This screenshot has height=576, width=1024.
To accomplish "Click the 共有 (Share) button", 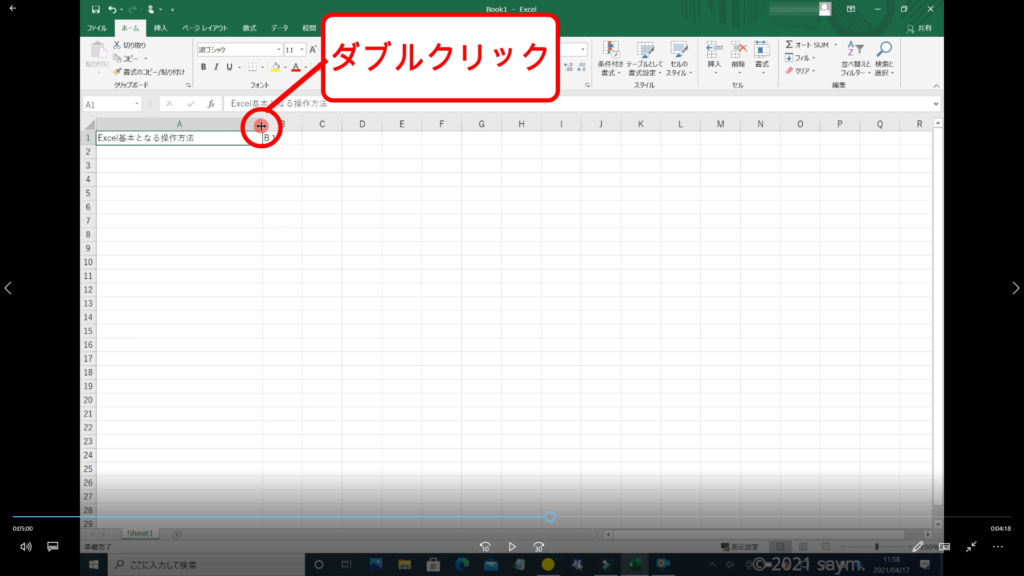I will [925, 28].
